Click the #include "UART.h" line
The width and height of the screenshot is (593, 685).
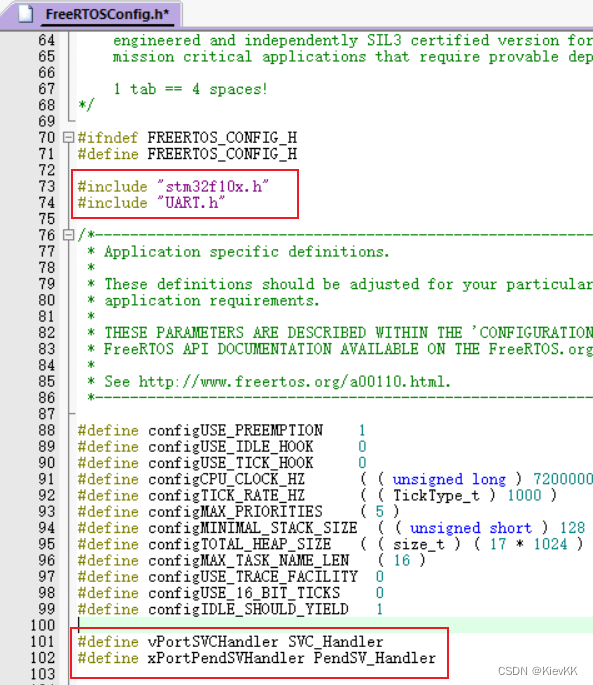coord(151,203)
